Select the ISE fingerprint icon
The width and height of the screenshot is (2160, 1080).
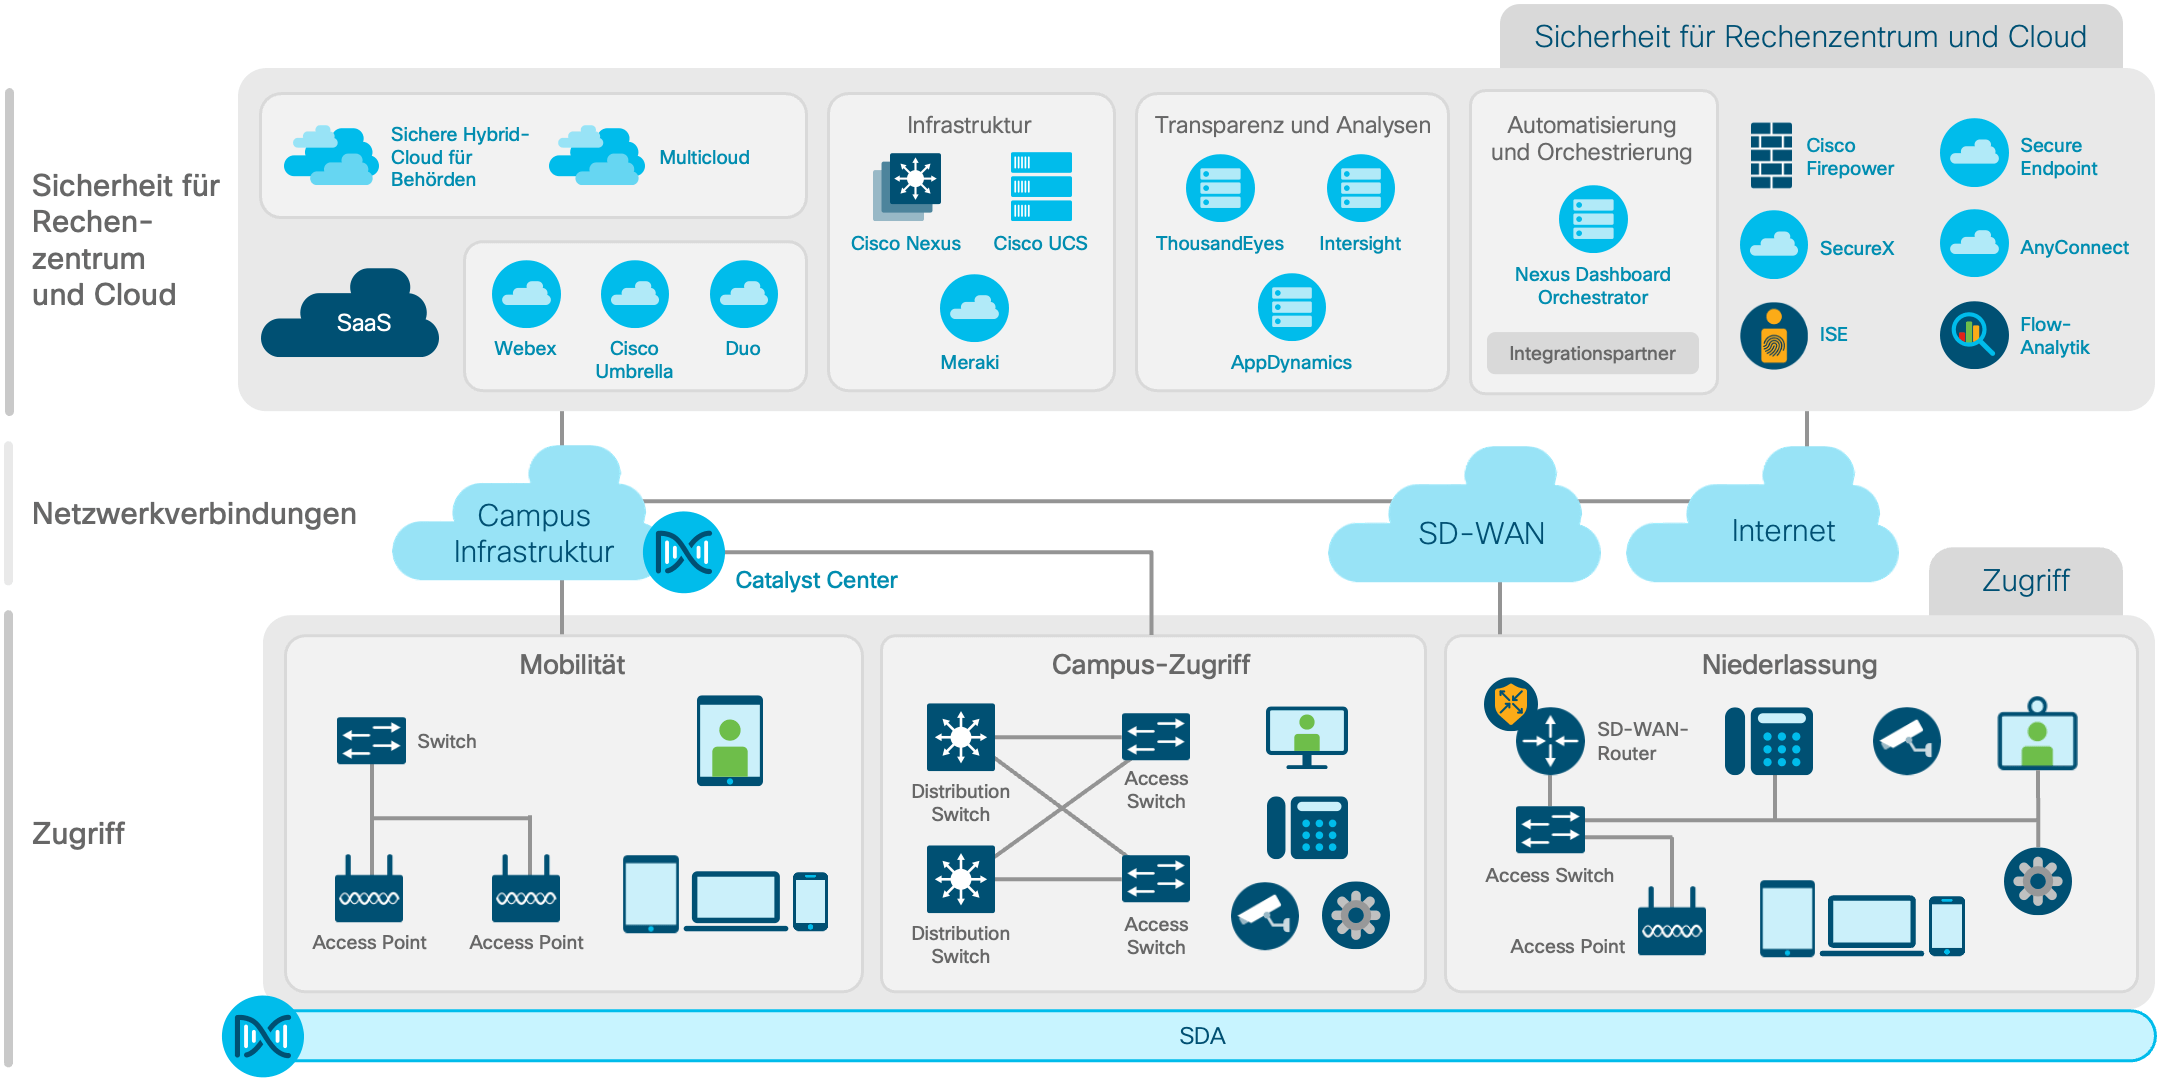click(x=1774, y=335)
